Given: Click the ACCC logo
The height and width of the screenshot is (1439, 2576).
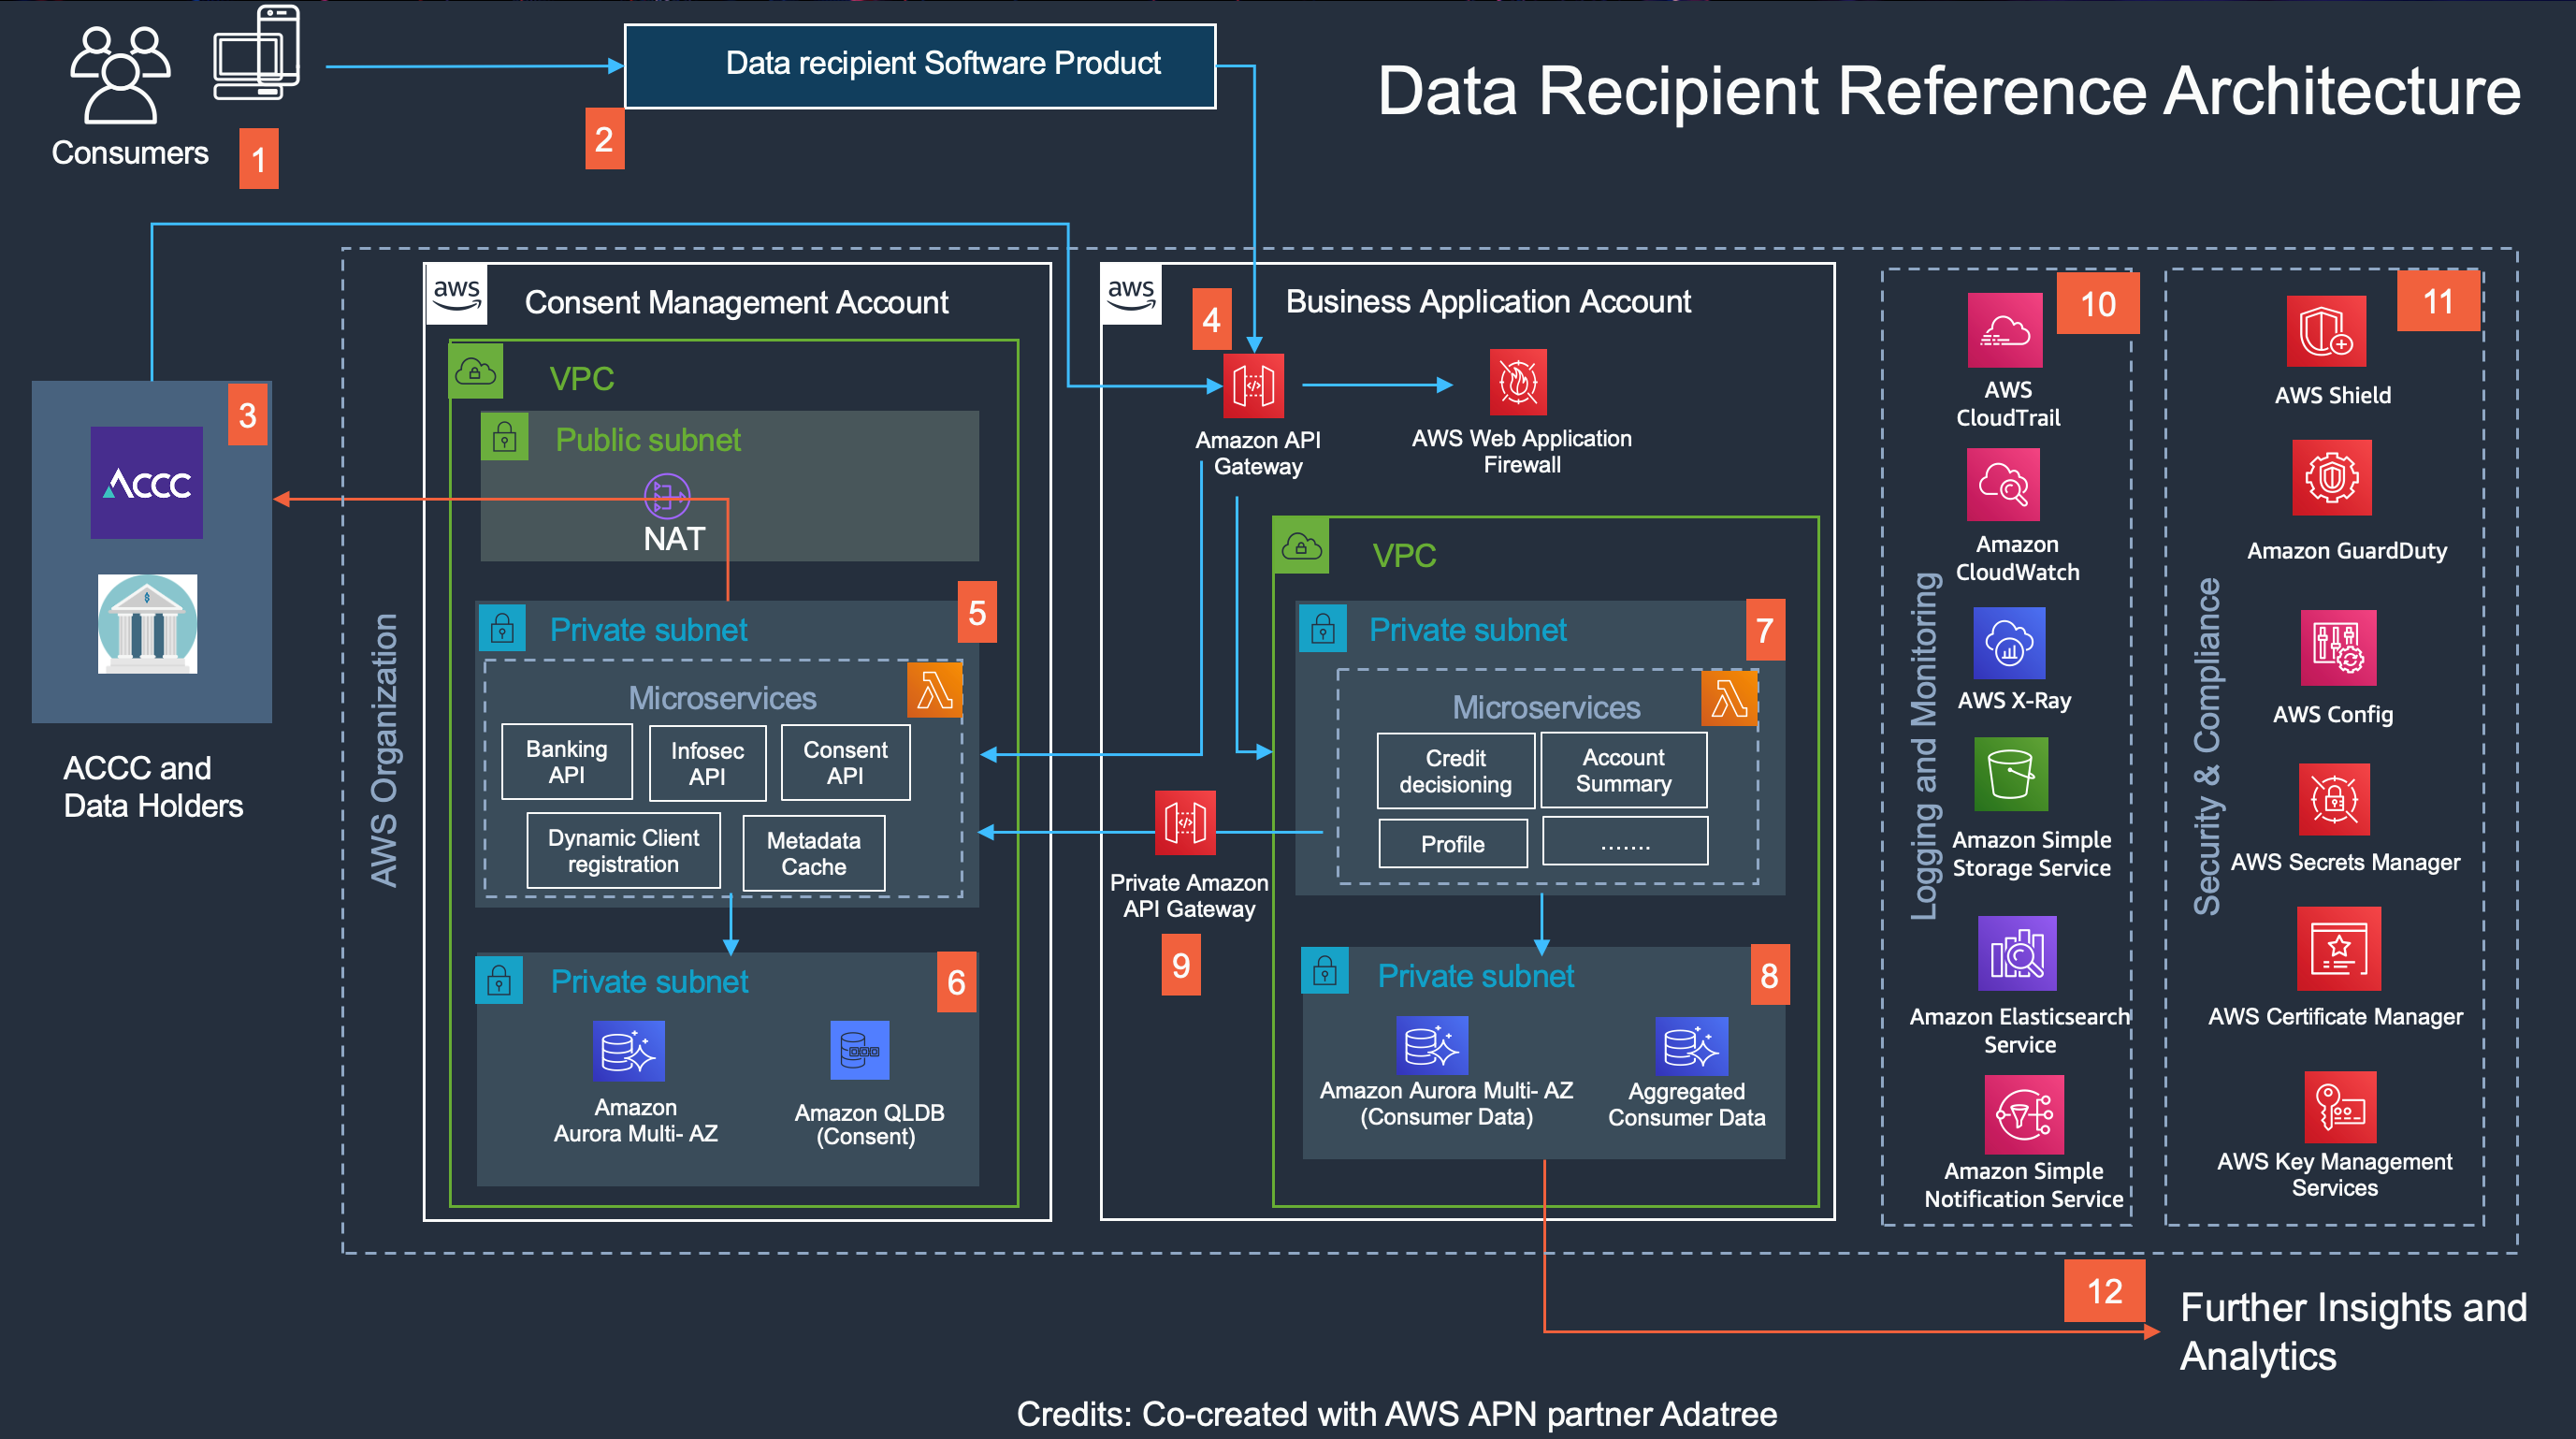Looking at the screenshot, I should (147, 483).
